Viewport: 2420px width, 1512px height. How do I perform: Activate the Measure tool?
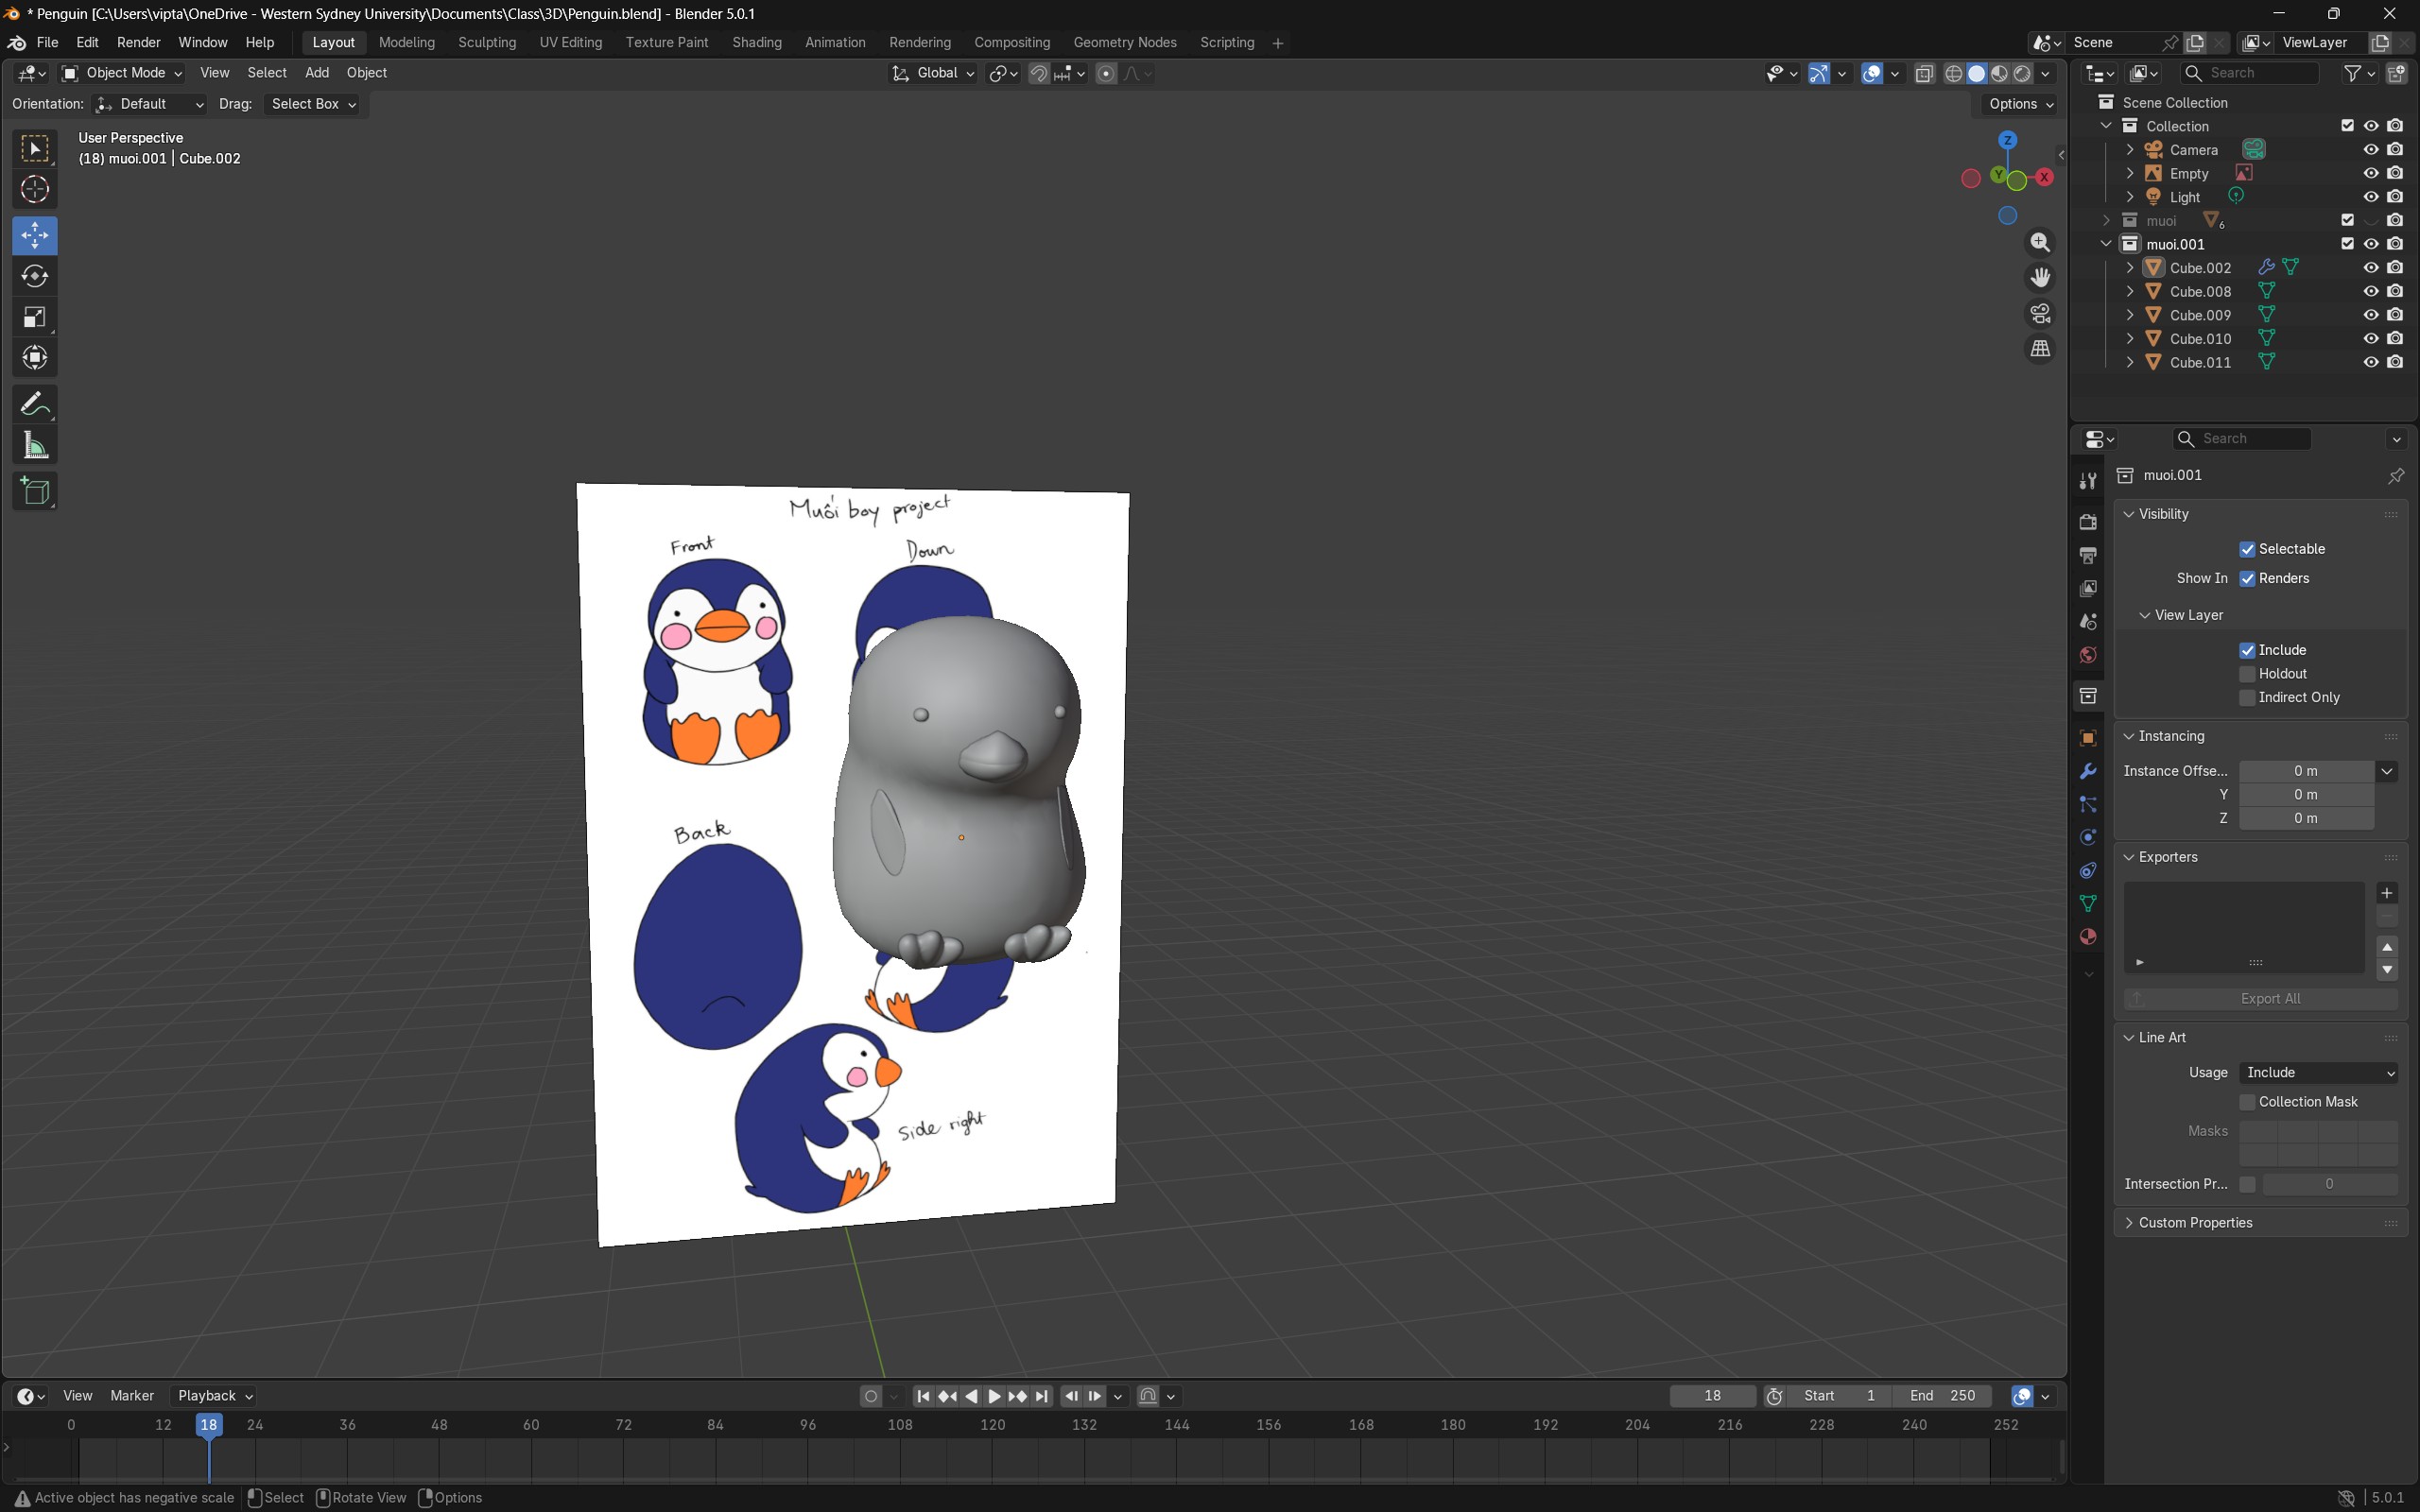(35, 445)
